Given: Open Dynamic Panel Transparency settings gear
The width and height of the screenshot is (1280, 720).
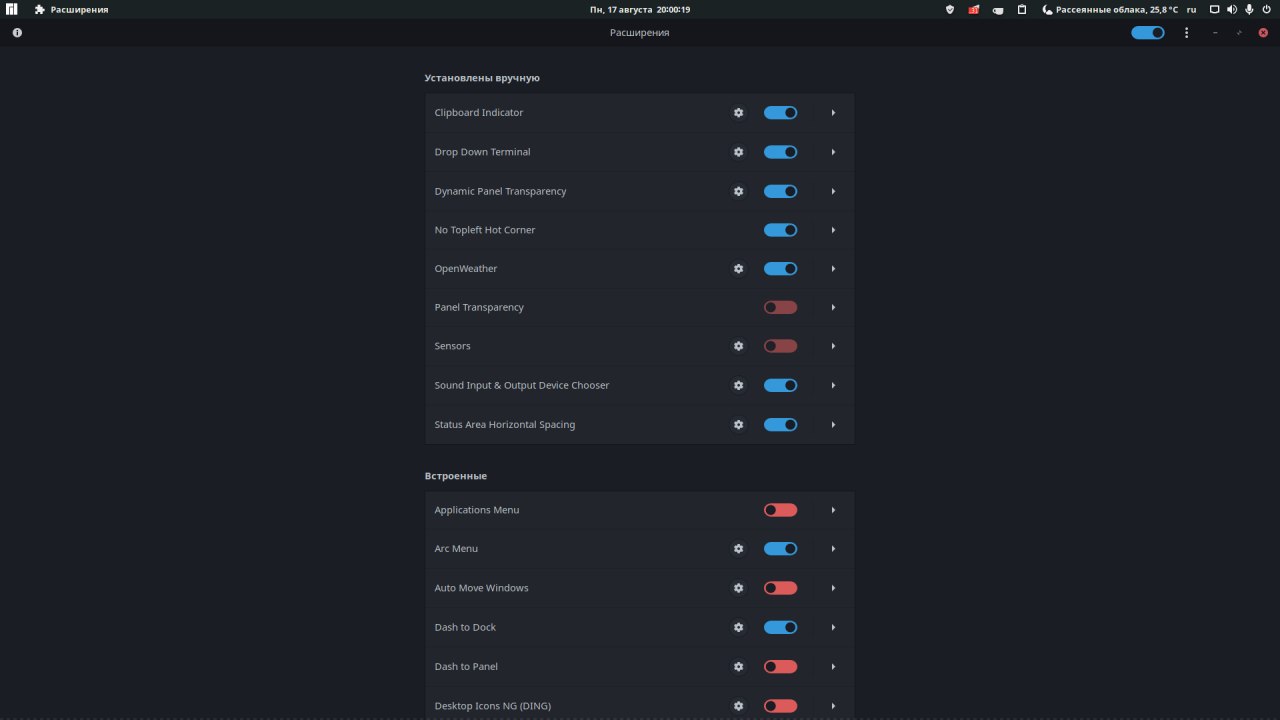Looking at the screenshot, I should 738,191.
